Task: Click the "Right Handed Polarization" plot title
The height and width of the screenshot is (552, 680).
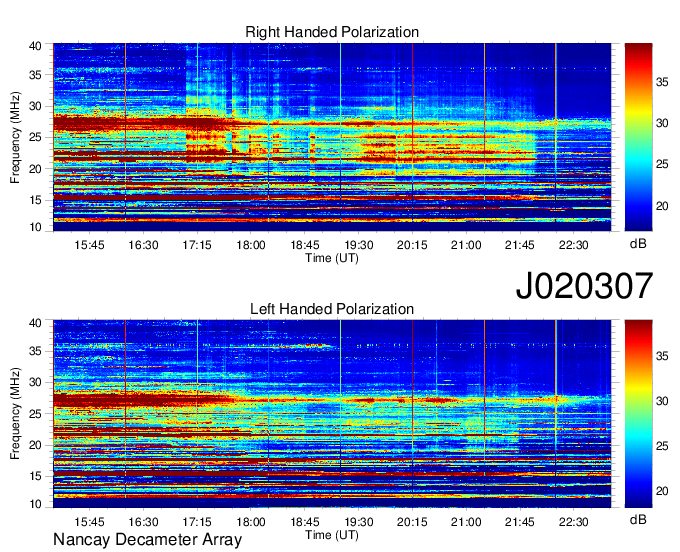Action: [x=332, y=32]
